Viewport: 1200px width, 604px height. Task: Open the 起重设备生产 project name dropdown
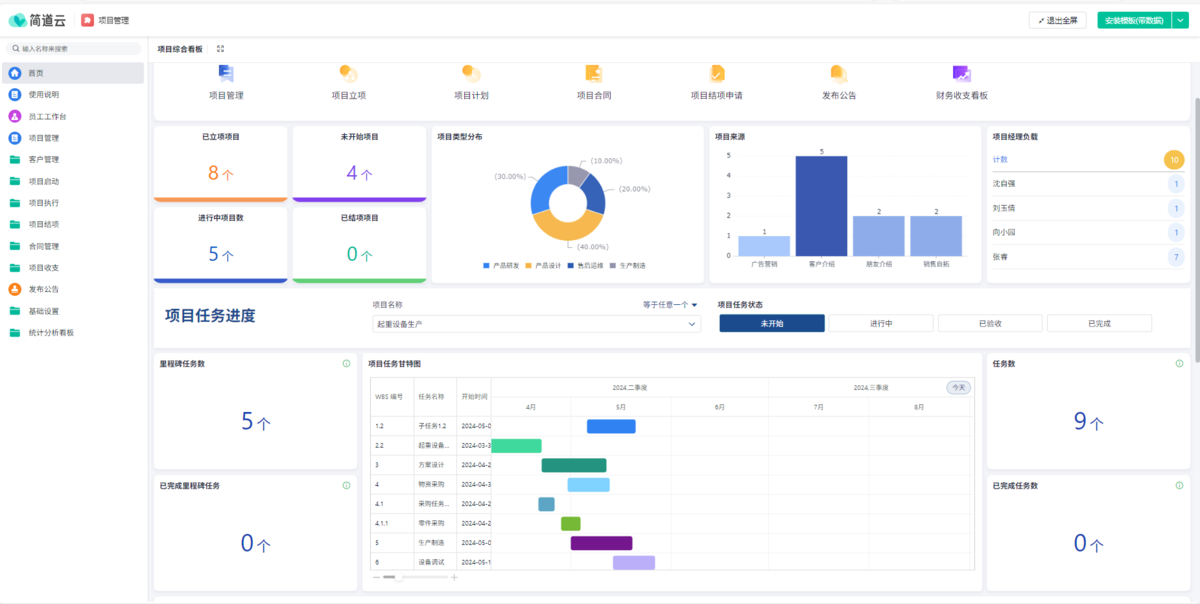click(x=536, y=324)
